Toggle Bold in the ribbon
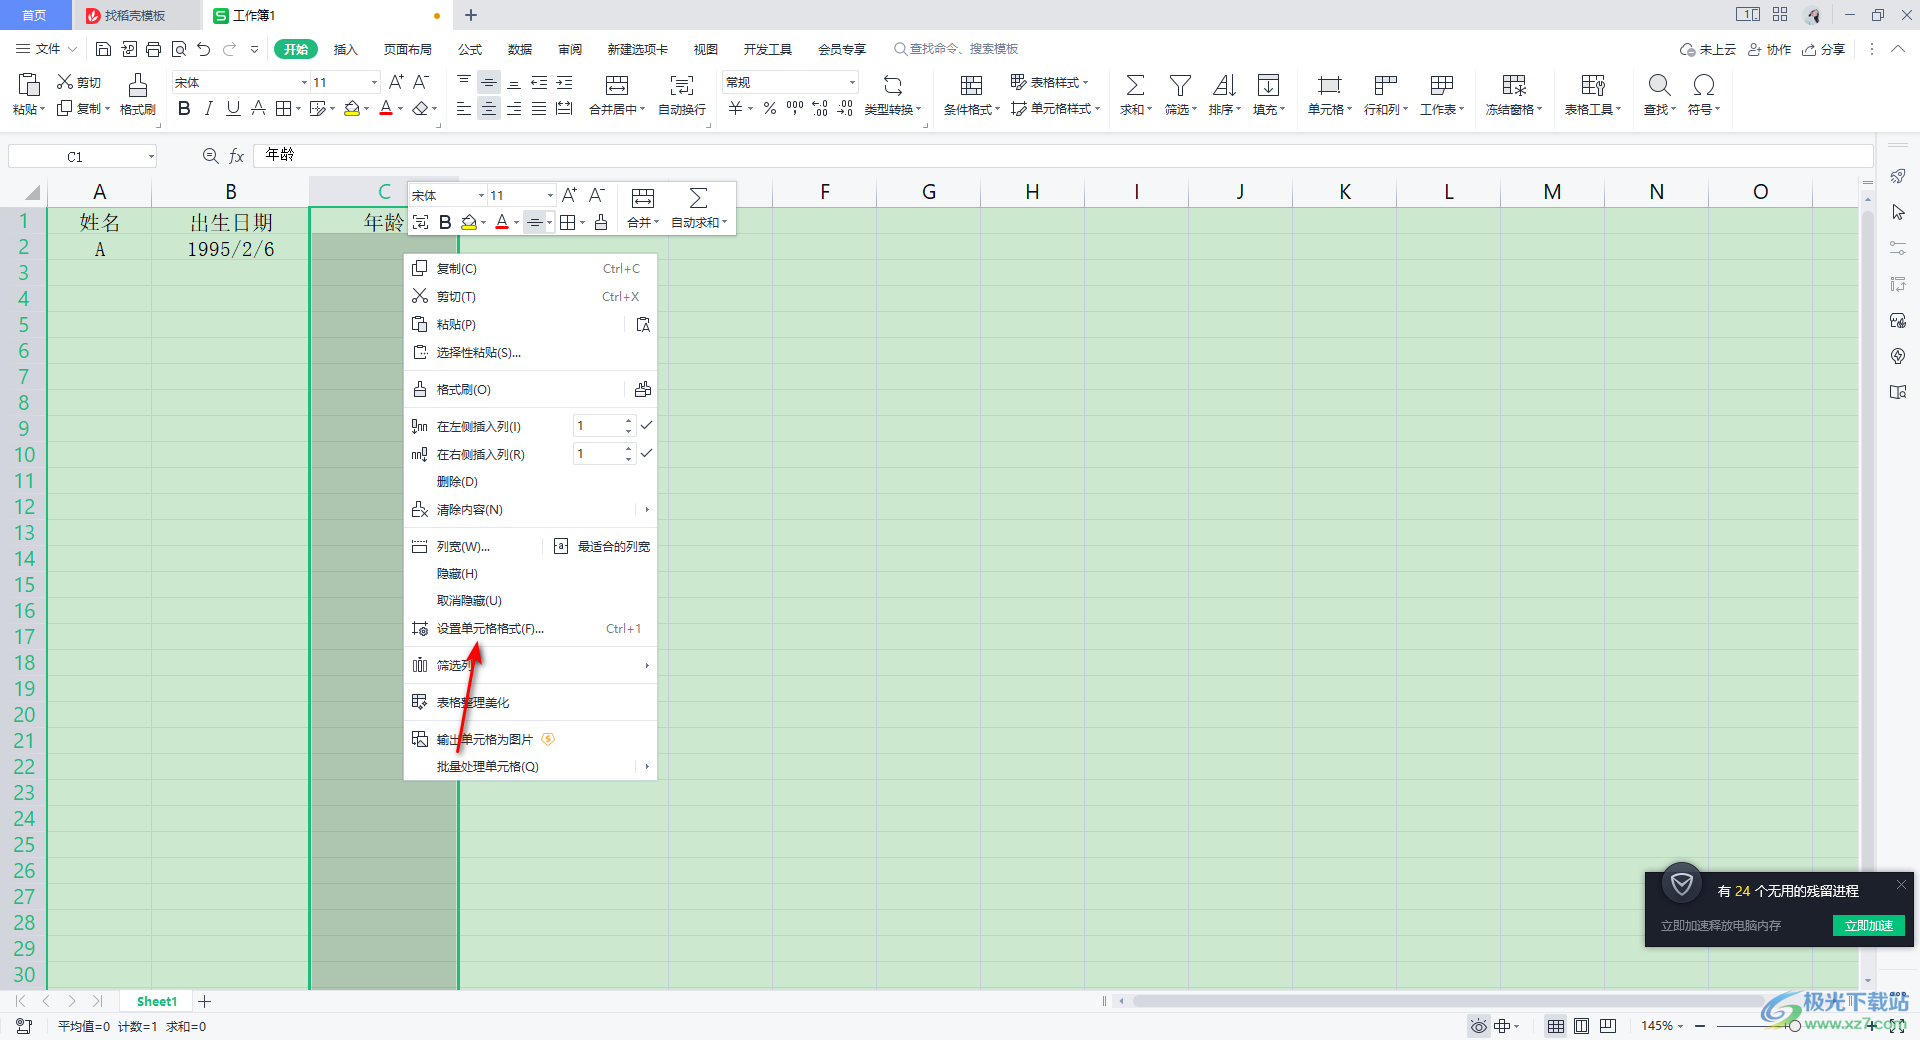This screenshot has height=1040, width=1920. click(x=184, y=108)
